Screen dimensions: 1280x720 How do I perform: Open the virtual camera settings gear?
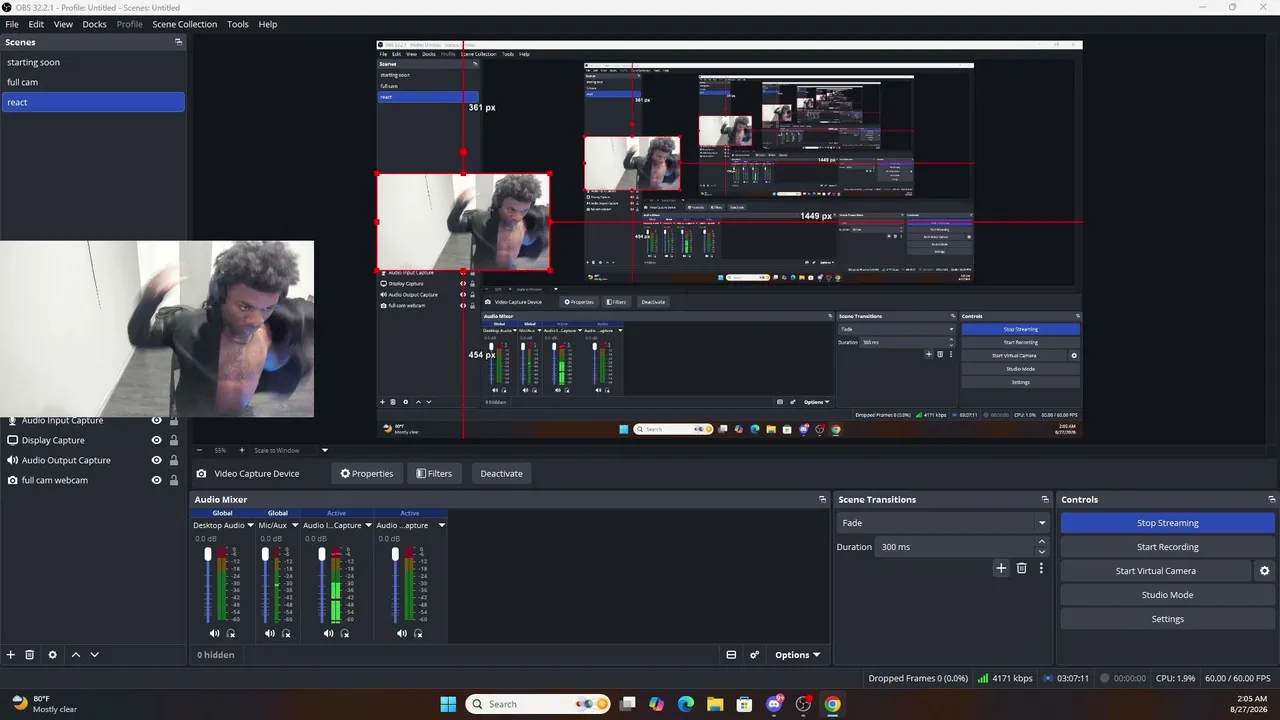pyautogui.click(x=1264, y=571)
